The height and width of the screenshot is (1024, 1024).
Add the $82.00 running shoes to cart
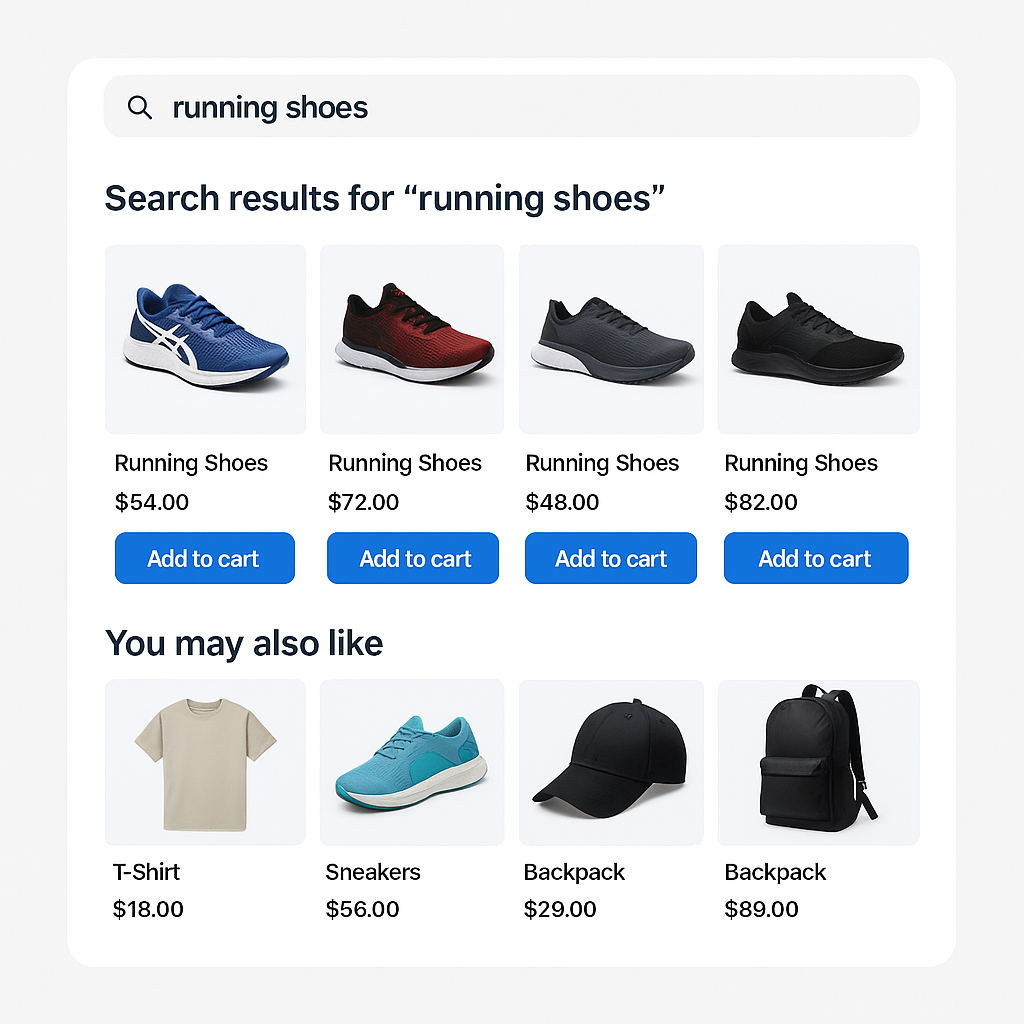[815, 558]
